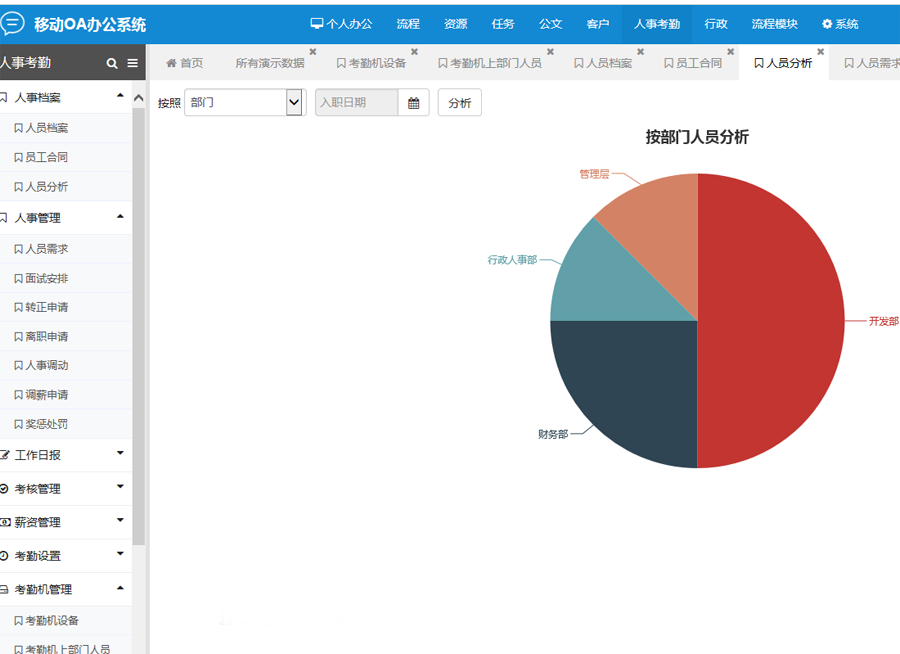900x654 pixels.
Task: Click the 入职日期 date input field
Action: (x=356, y=103)
